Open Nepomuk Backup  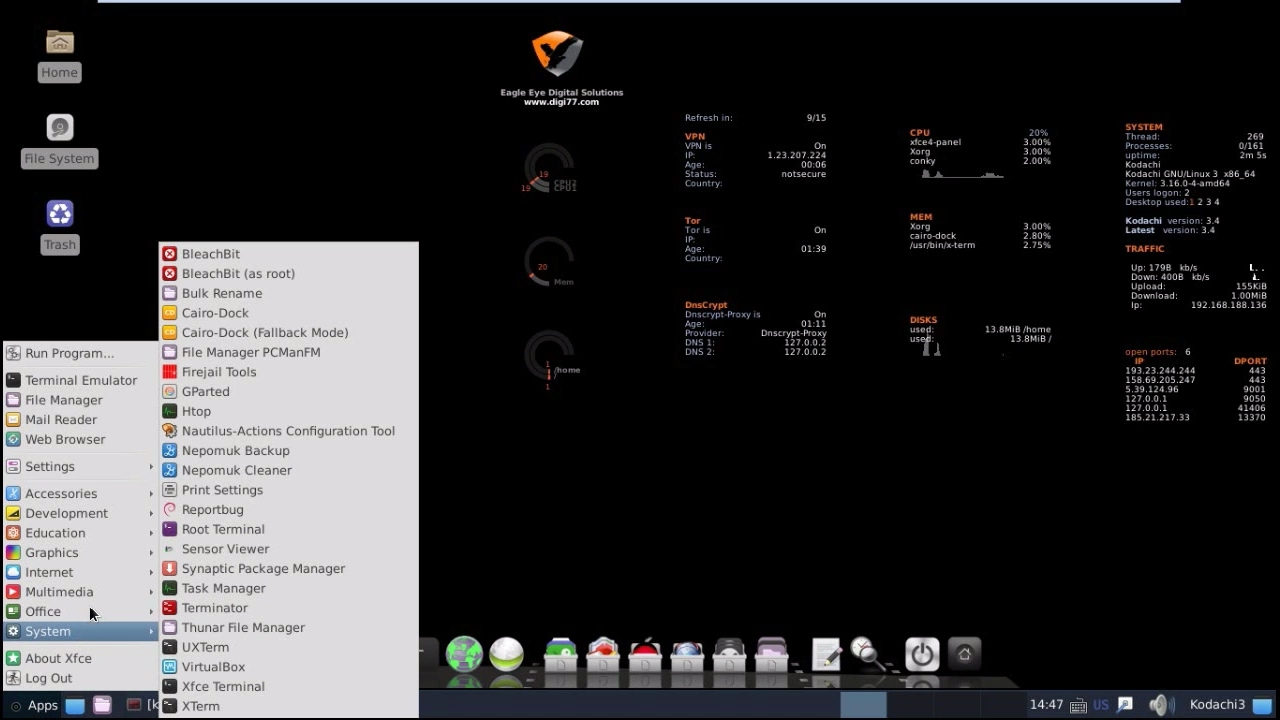point(288,450)
